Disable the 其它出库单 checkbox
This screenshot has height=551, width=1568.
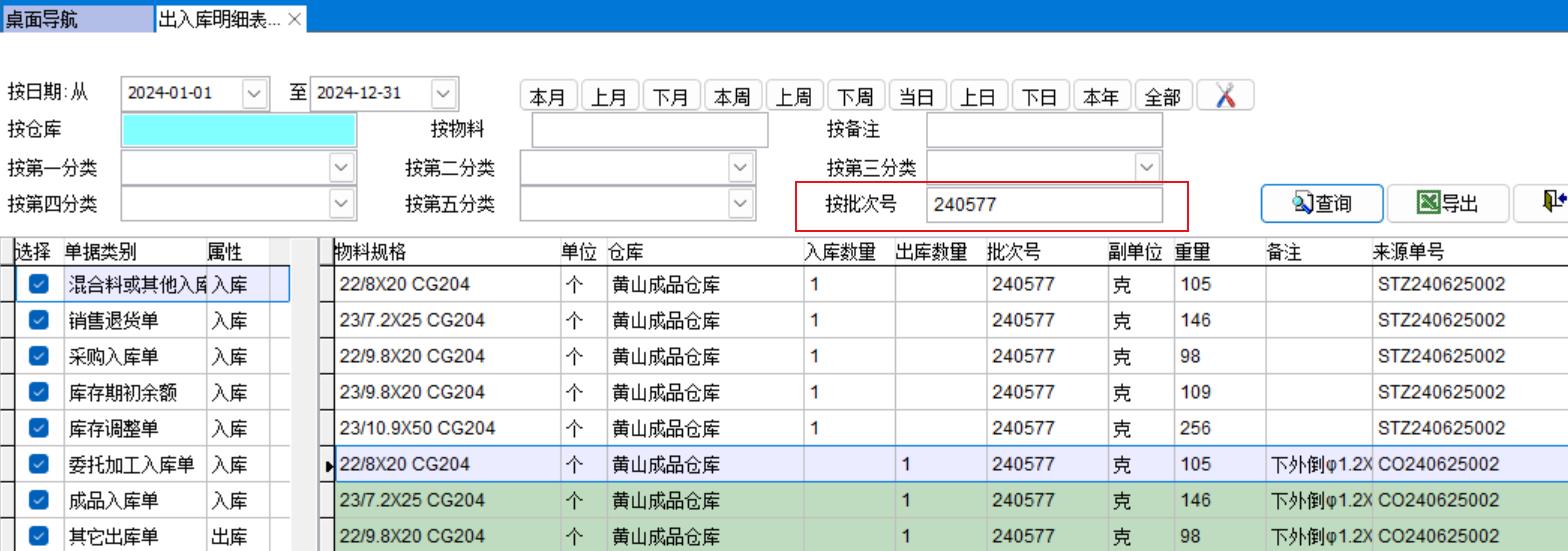click(x=39, y=536)
